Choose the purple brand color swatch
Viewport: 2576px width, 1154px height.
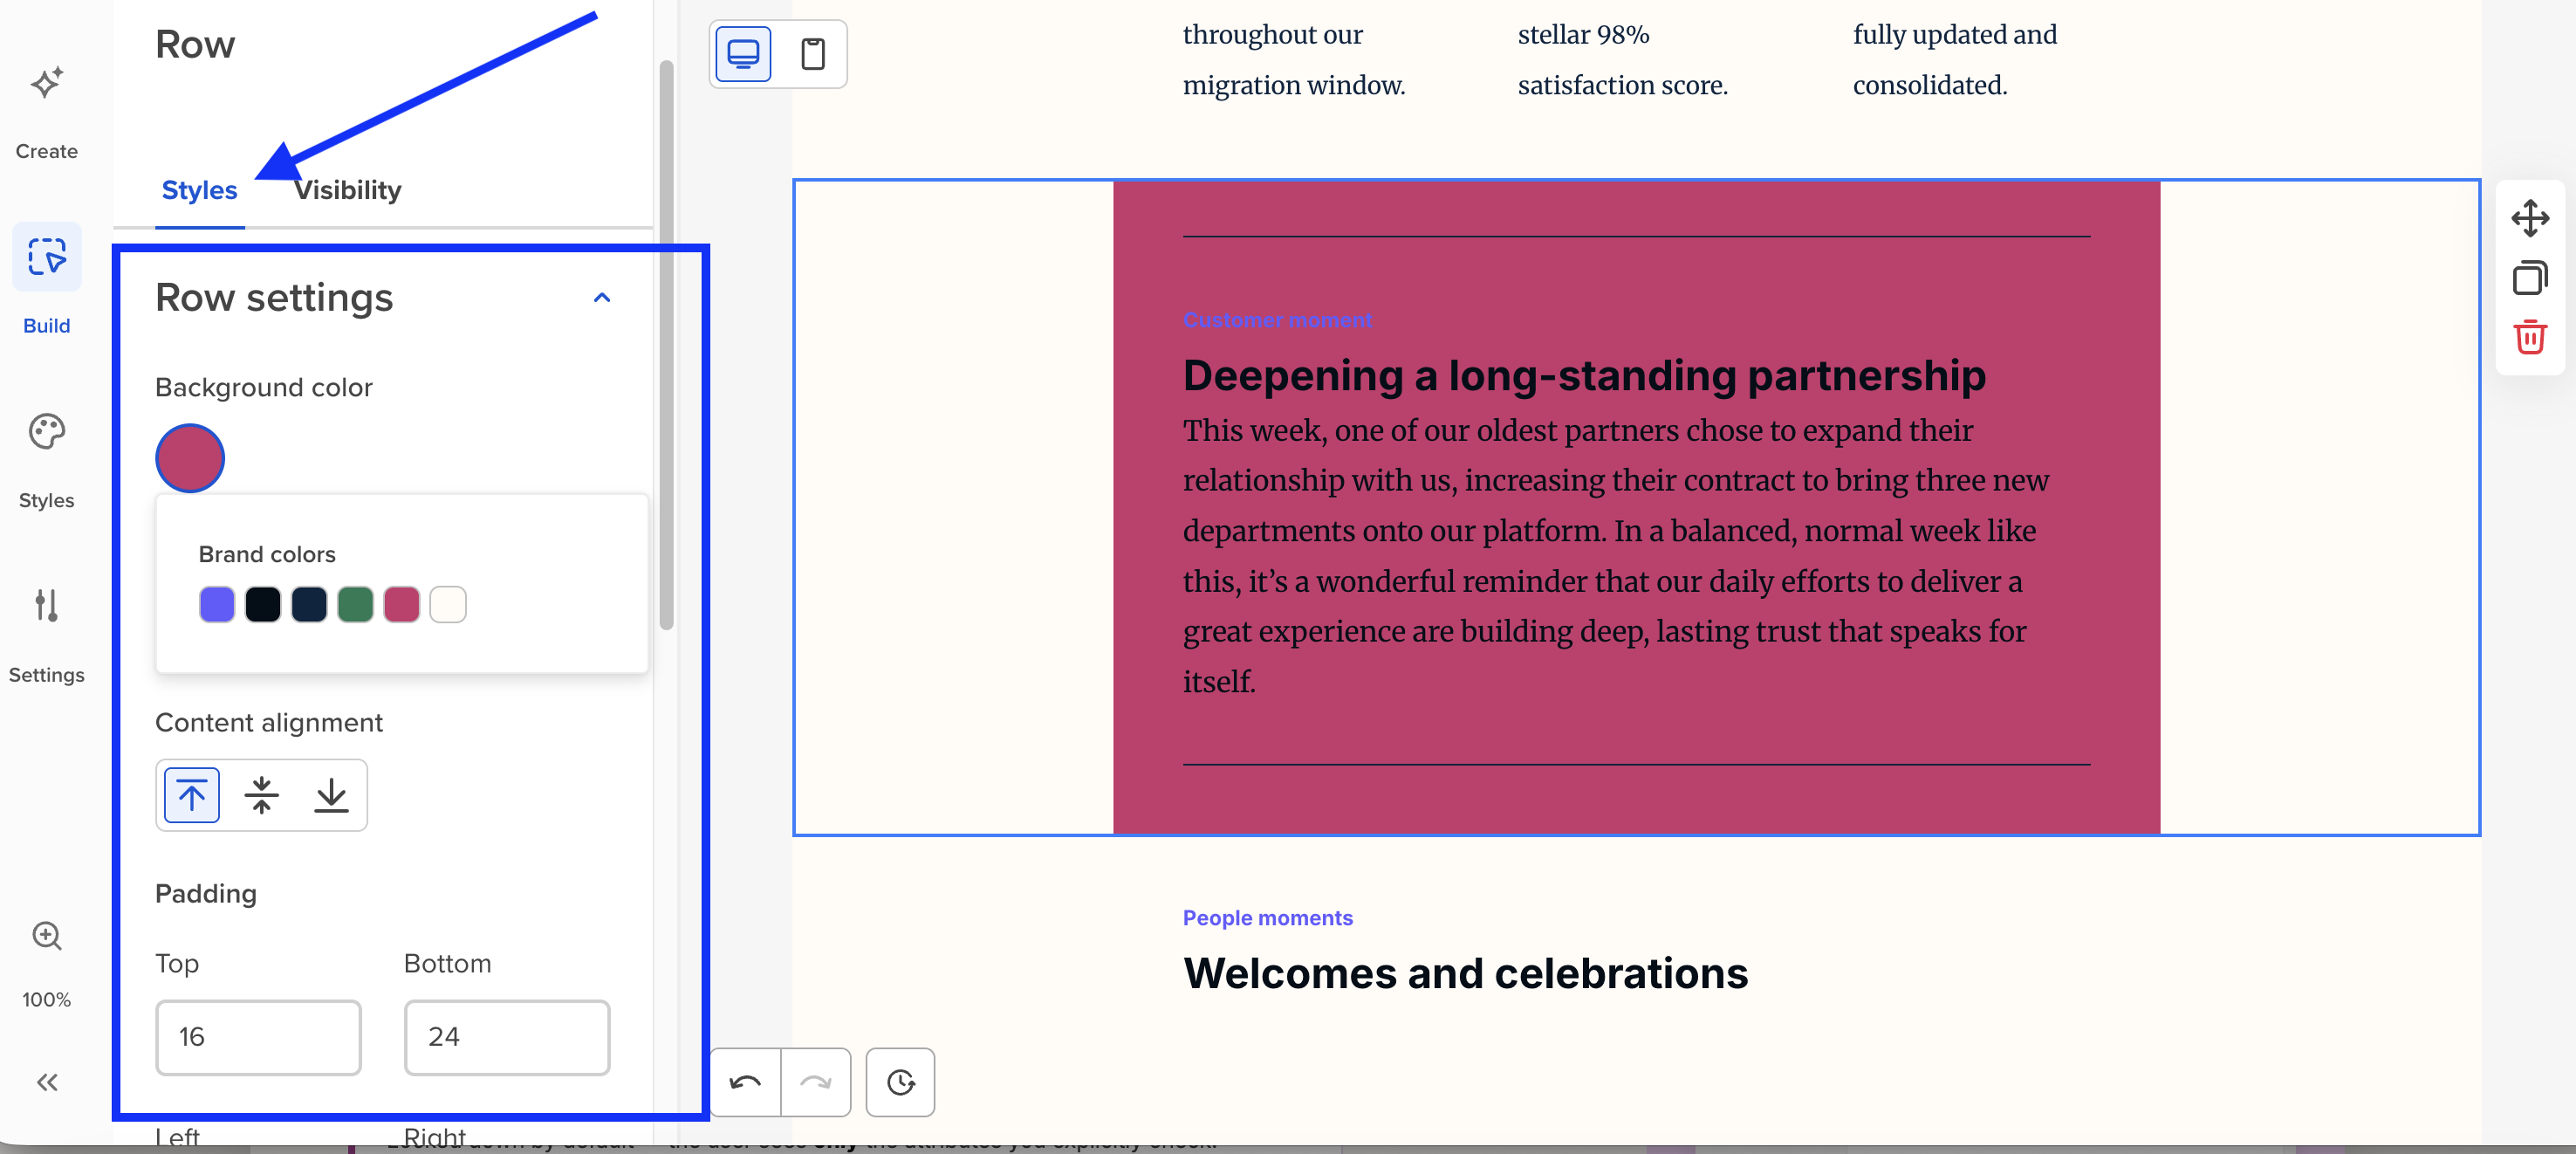click(x=217, y=605)
